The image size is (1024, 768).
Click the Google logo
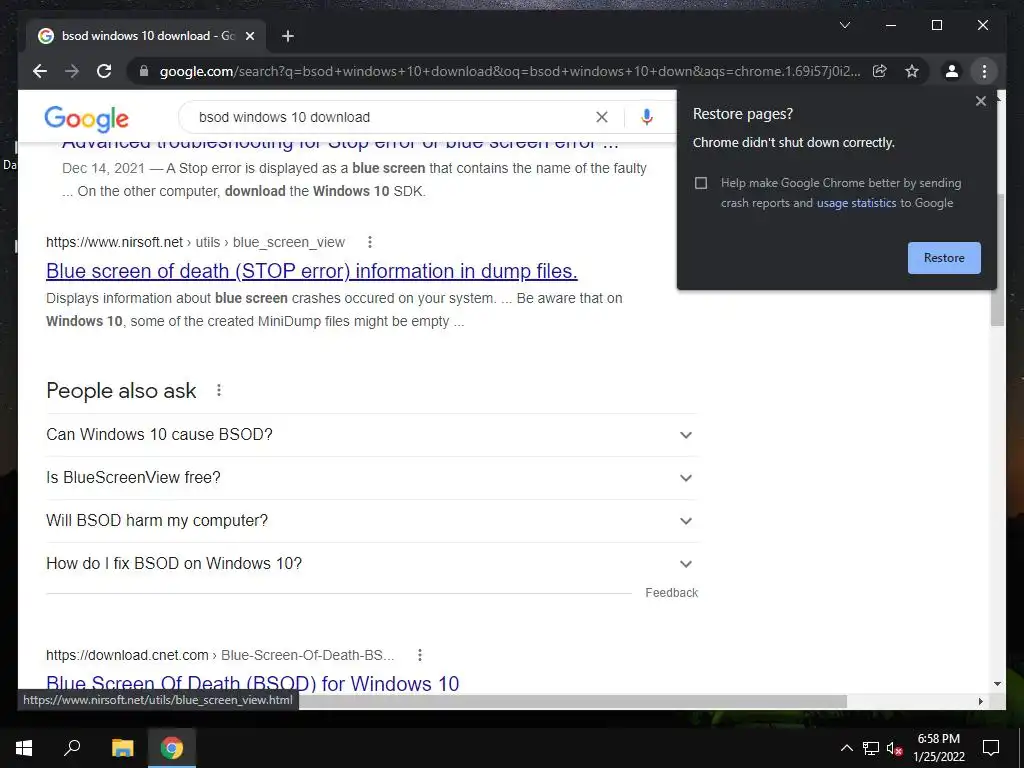point(86,119)
